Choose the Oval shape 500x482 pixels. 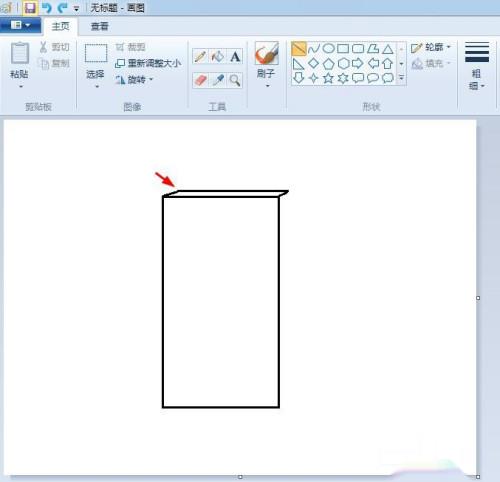329,49
